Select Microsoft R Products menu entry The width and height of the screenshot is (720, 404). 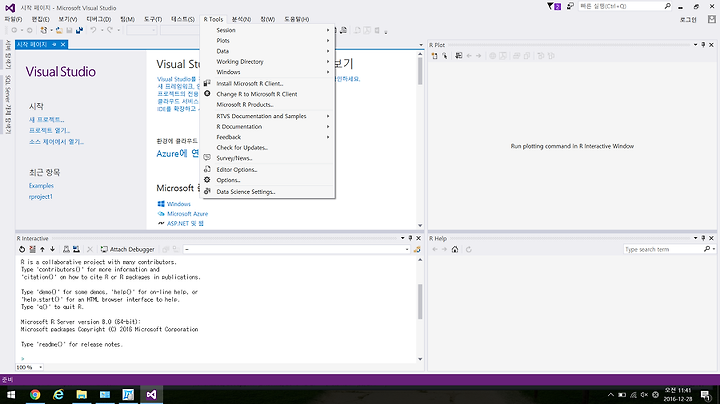(268, 105)
